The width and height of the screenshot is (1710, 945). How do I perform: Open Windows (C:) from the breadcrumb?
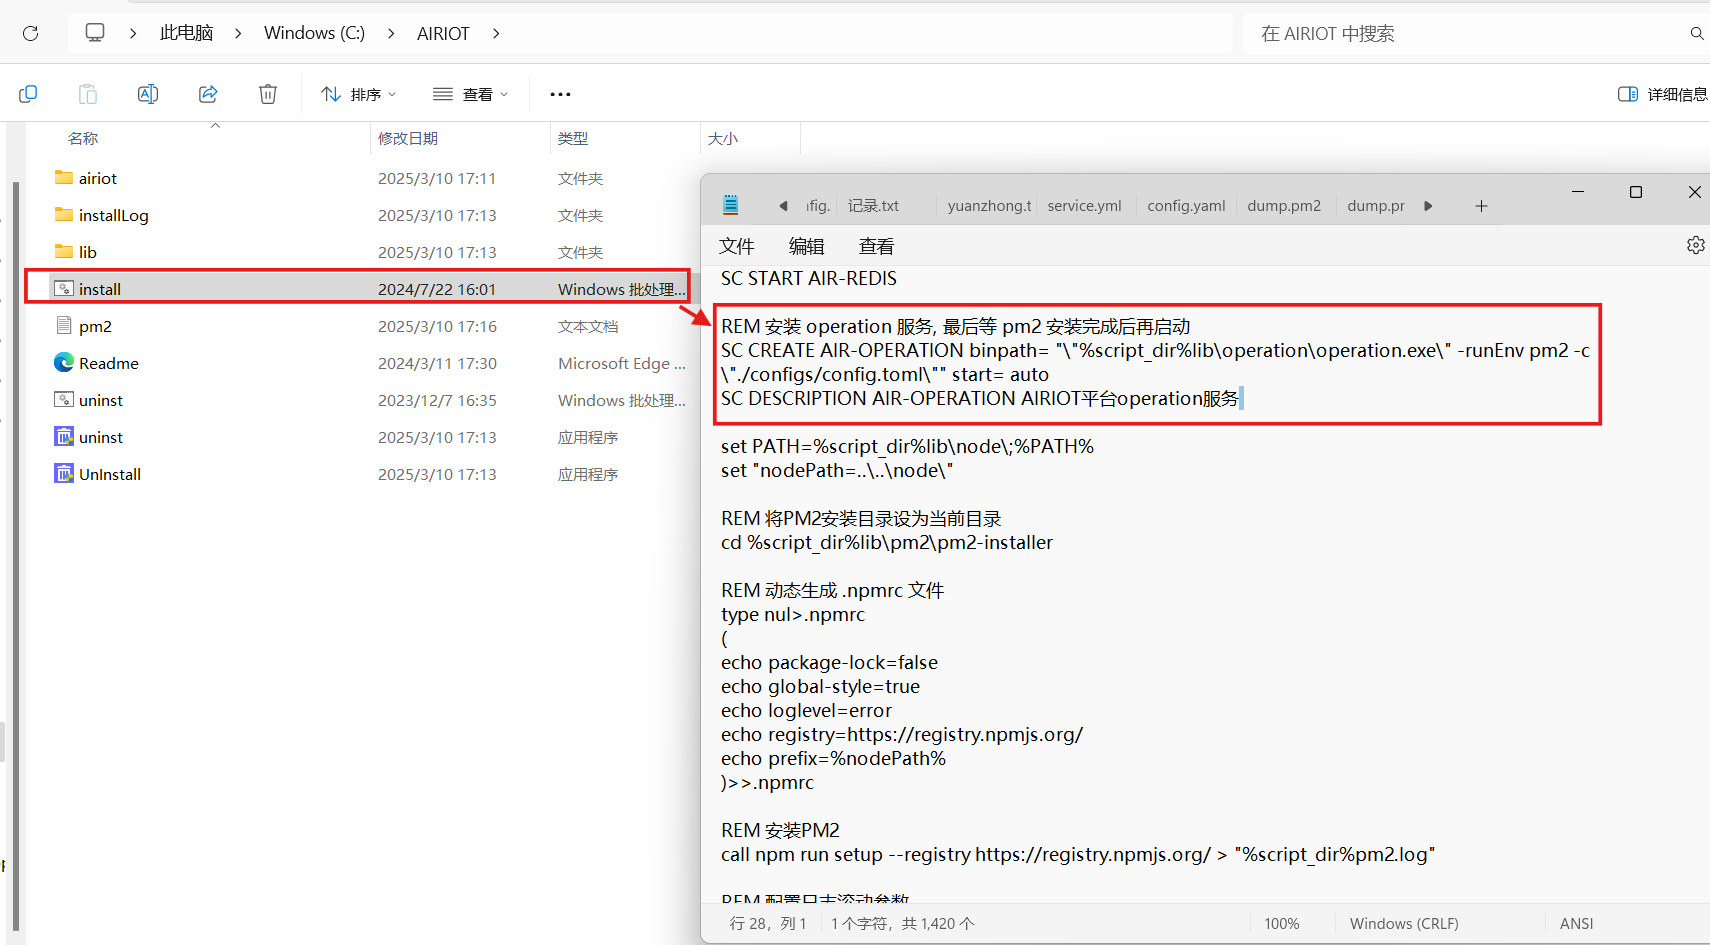(x=313, y=33)
